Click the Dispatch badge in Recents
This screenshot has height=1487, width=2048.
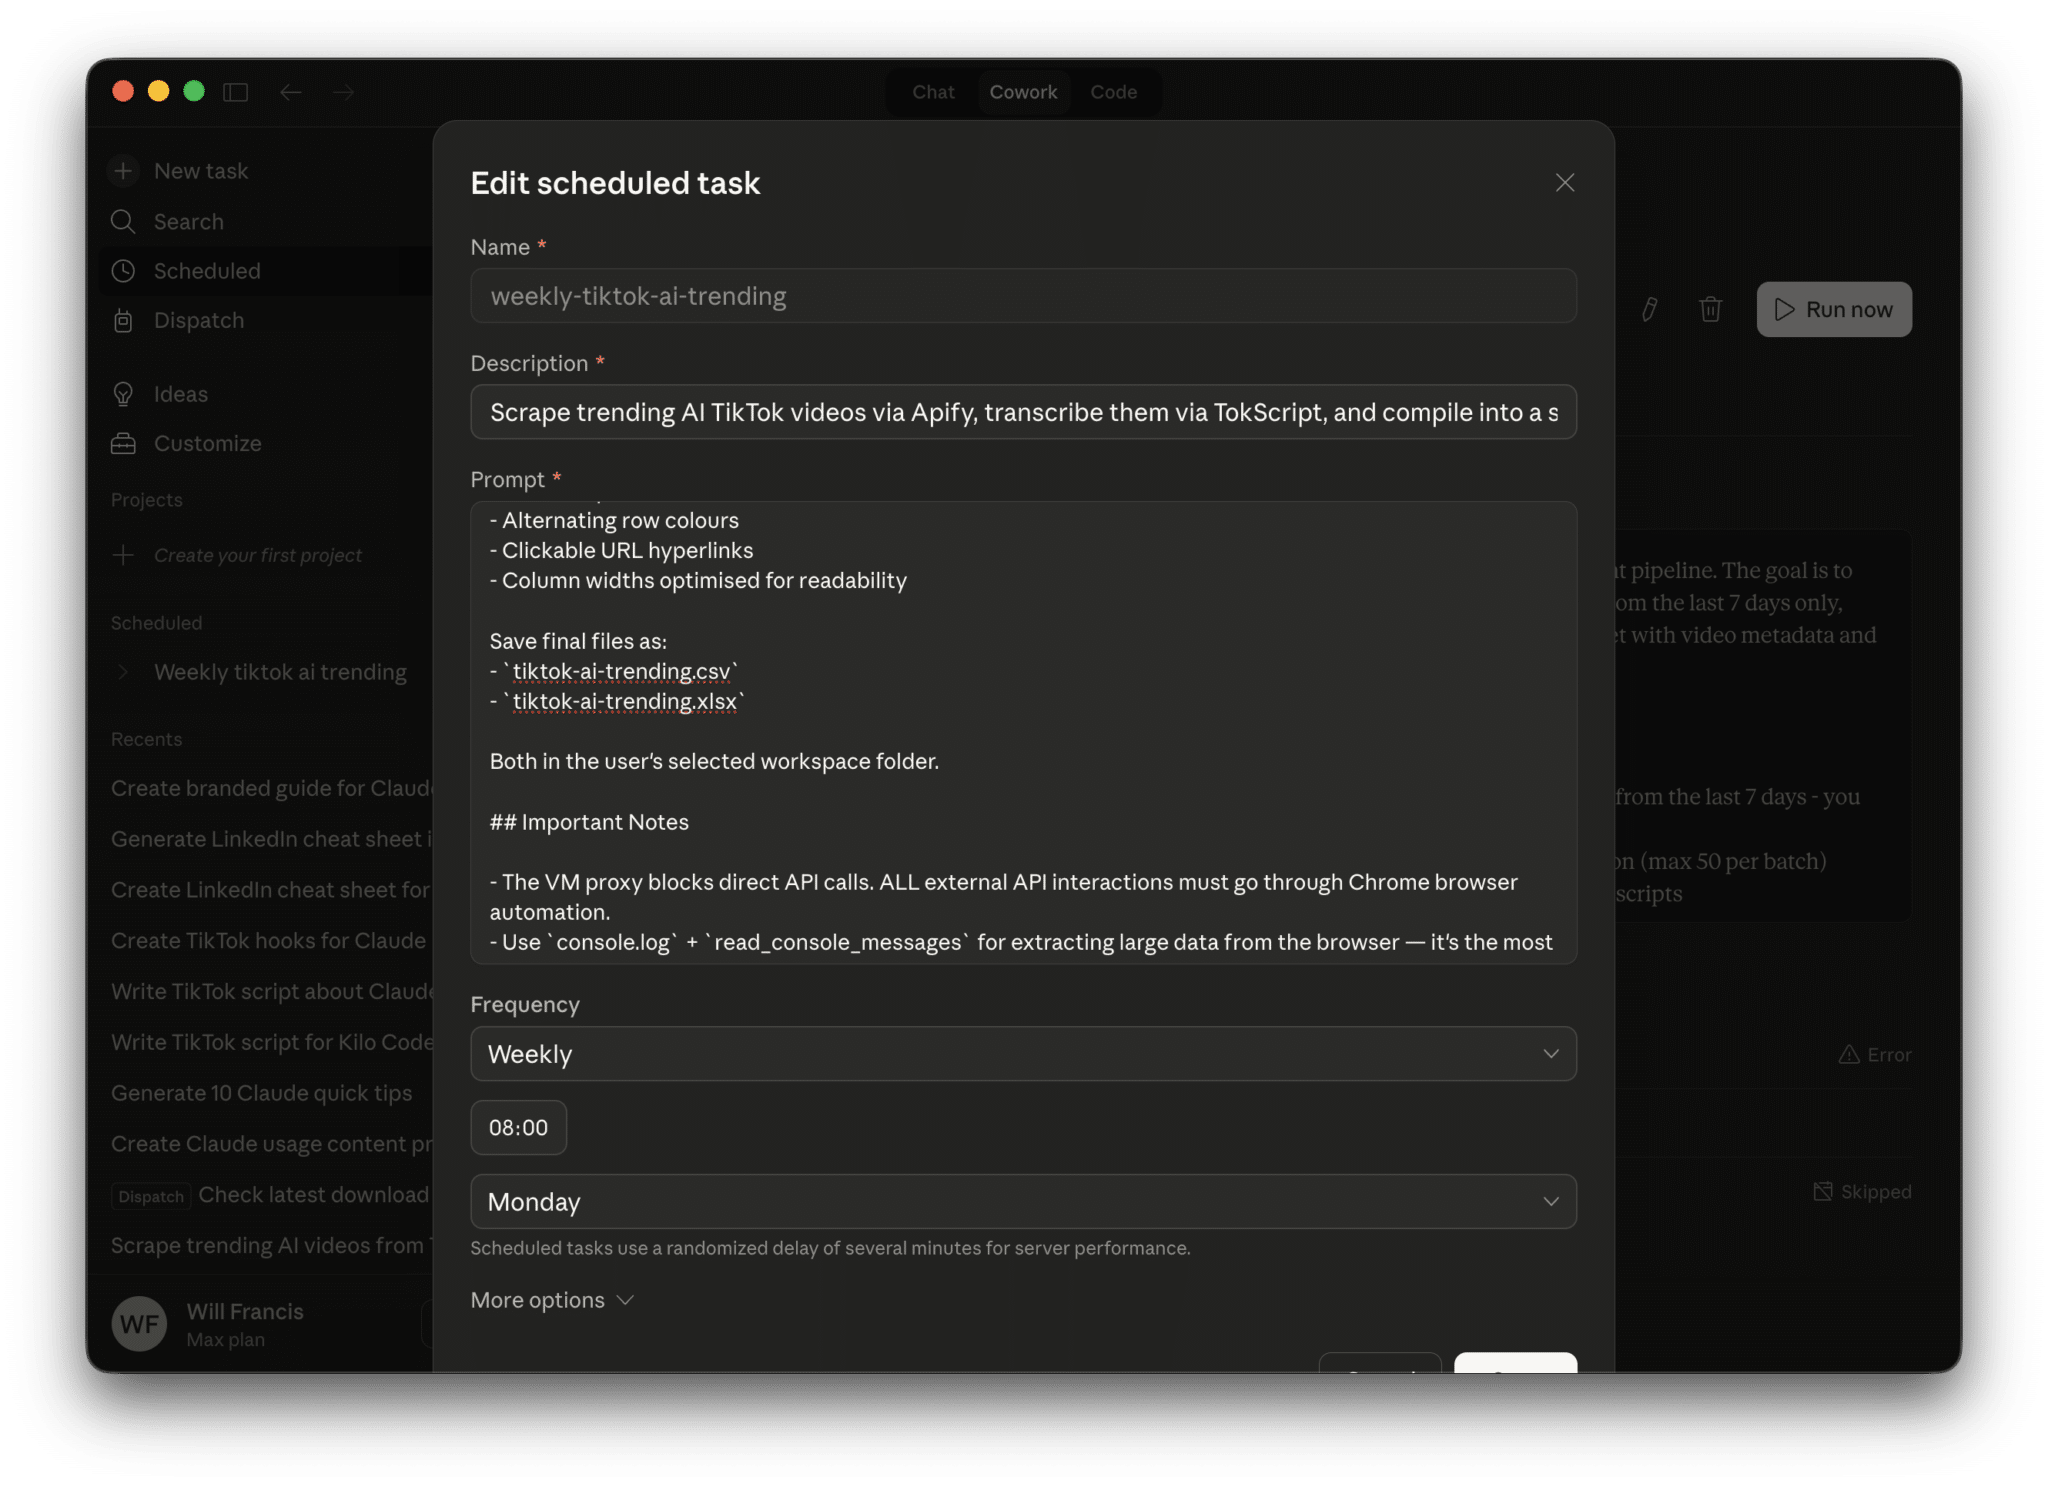click(x=151, y=1196)
